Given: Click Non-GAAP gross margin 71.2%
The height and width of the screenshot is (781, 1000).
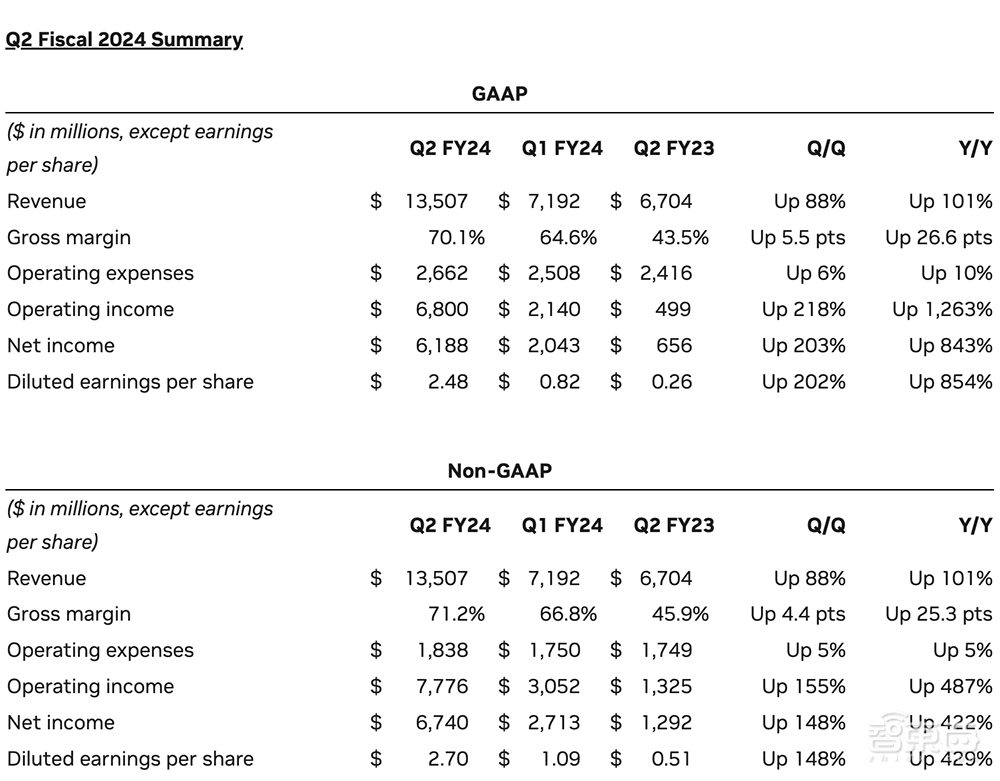Looking at the screenshot, I should pos(456,614).
